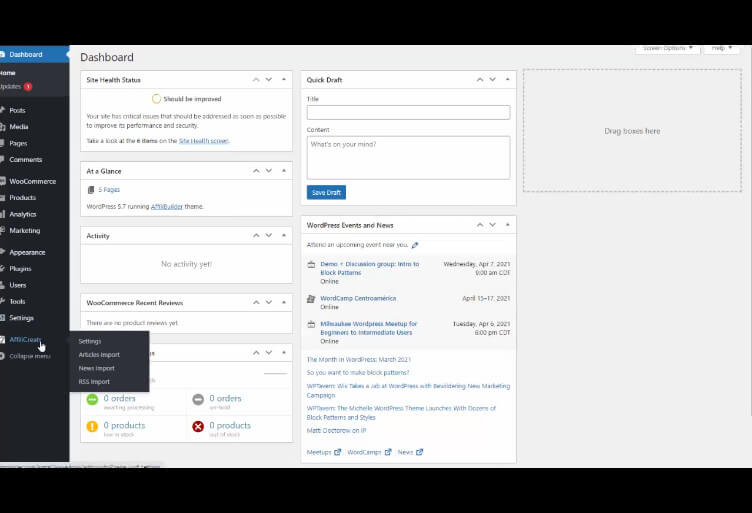Move WooCommerce Recent Reviews panel up
The width and height of the screenshot is (752, 513).
pos(256,303)
